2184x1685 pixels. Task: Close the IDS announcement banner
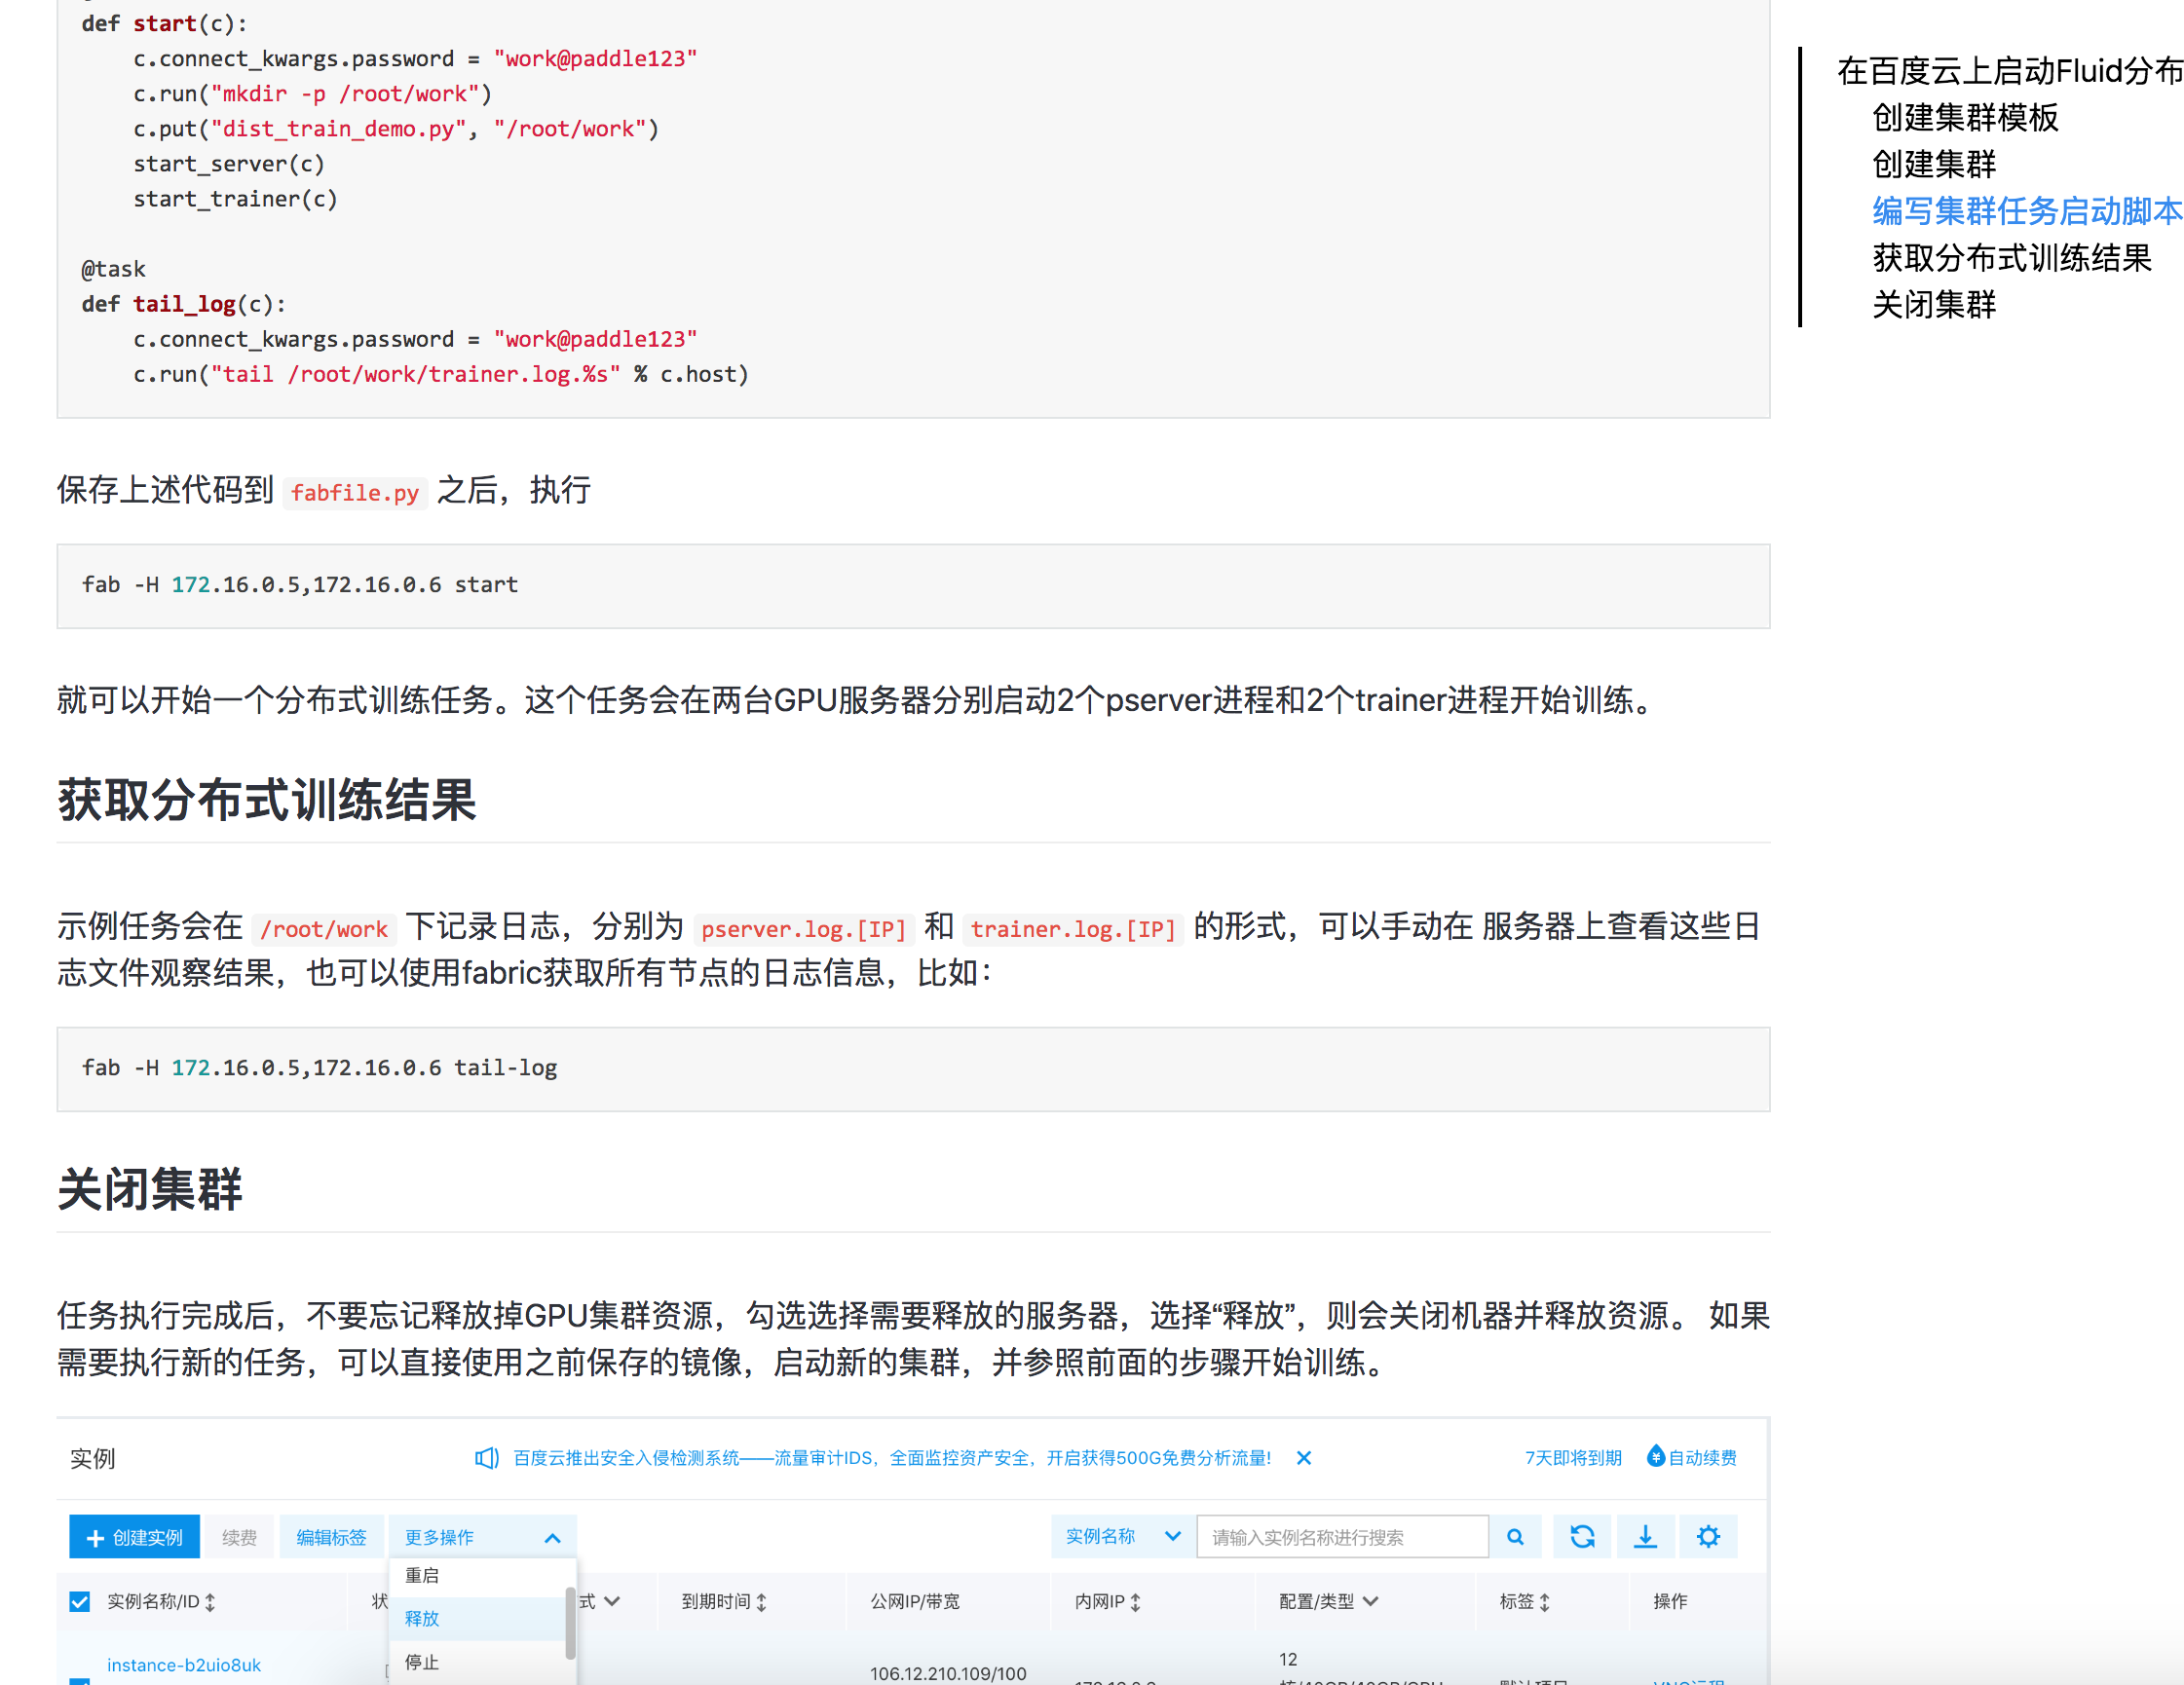(x=1304, y=1458)
